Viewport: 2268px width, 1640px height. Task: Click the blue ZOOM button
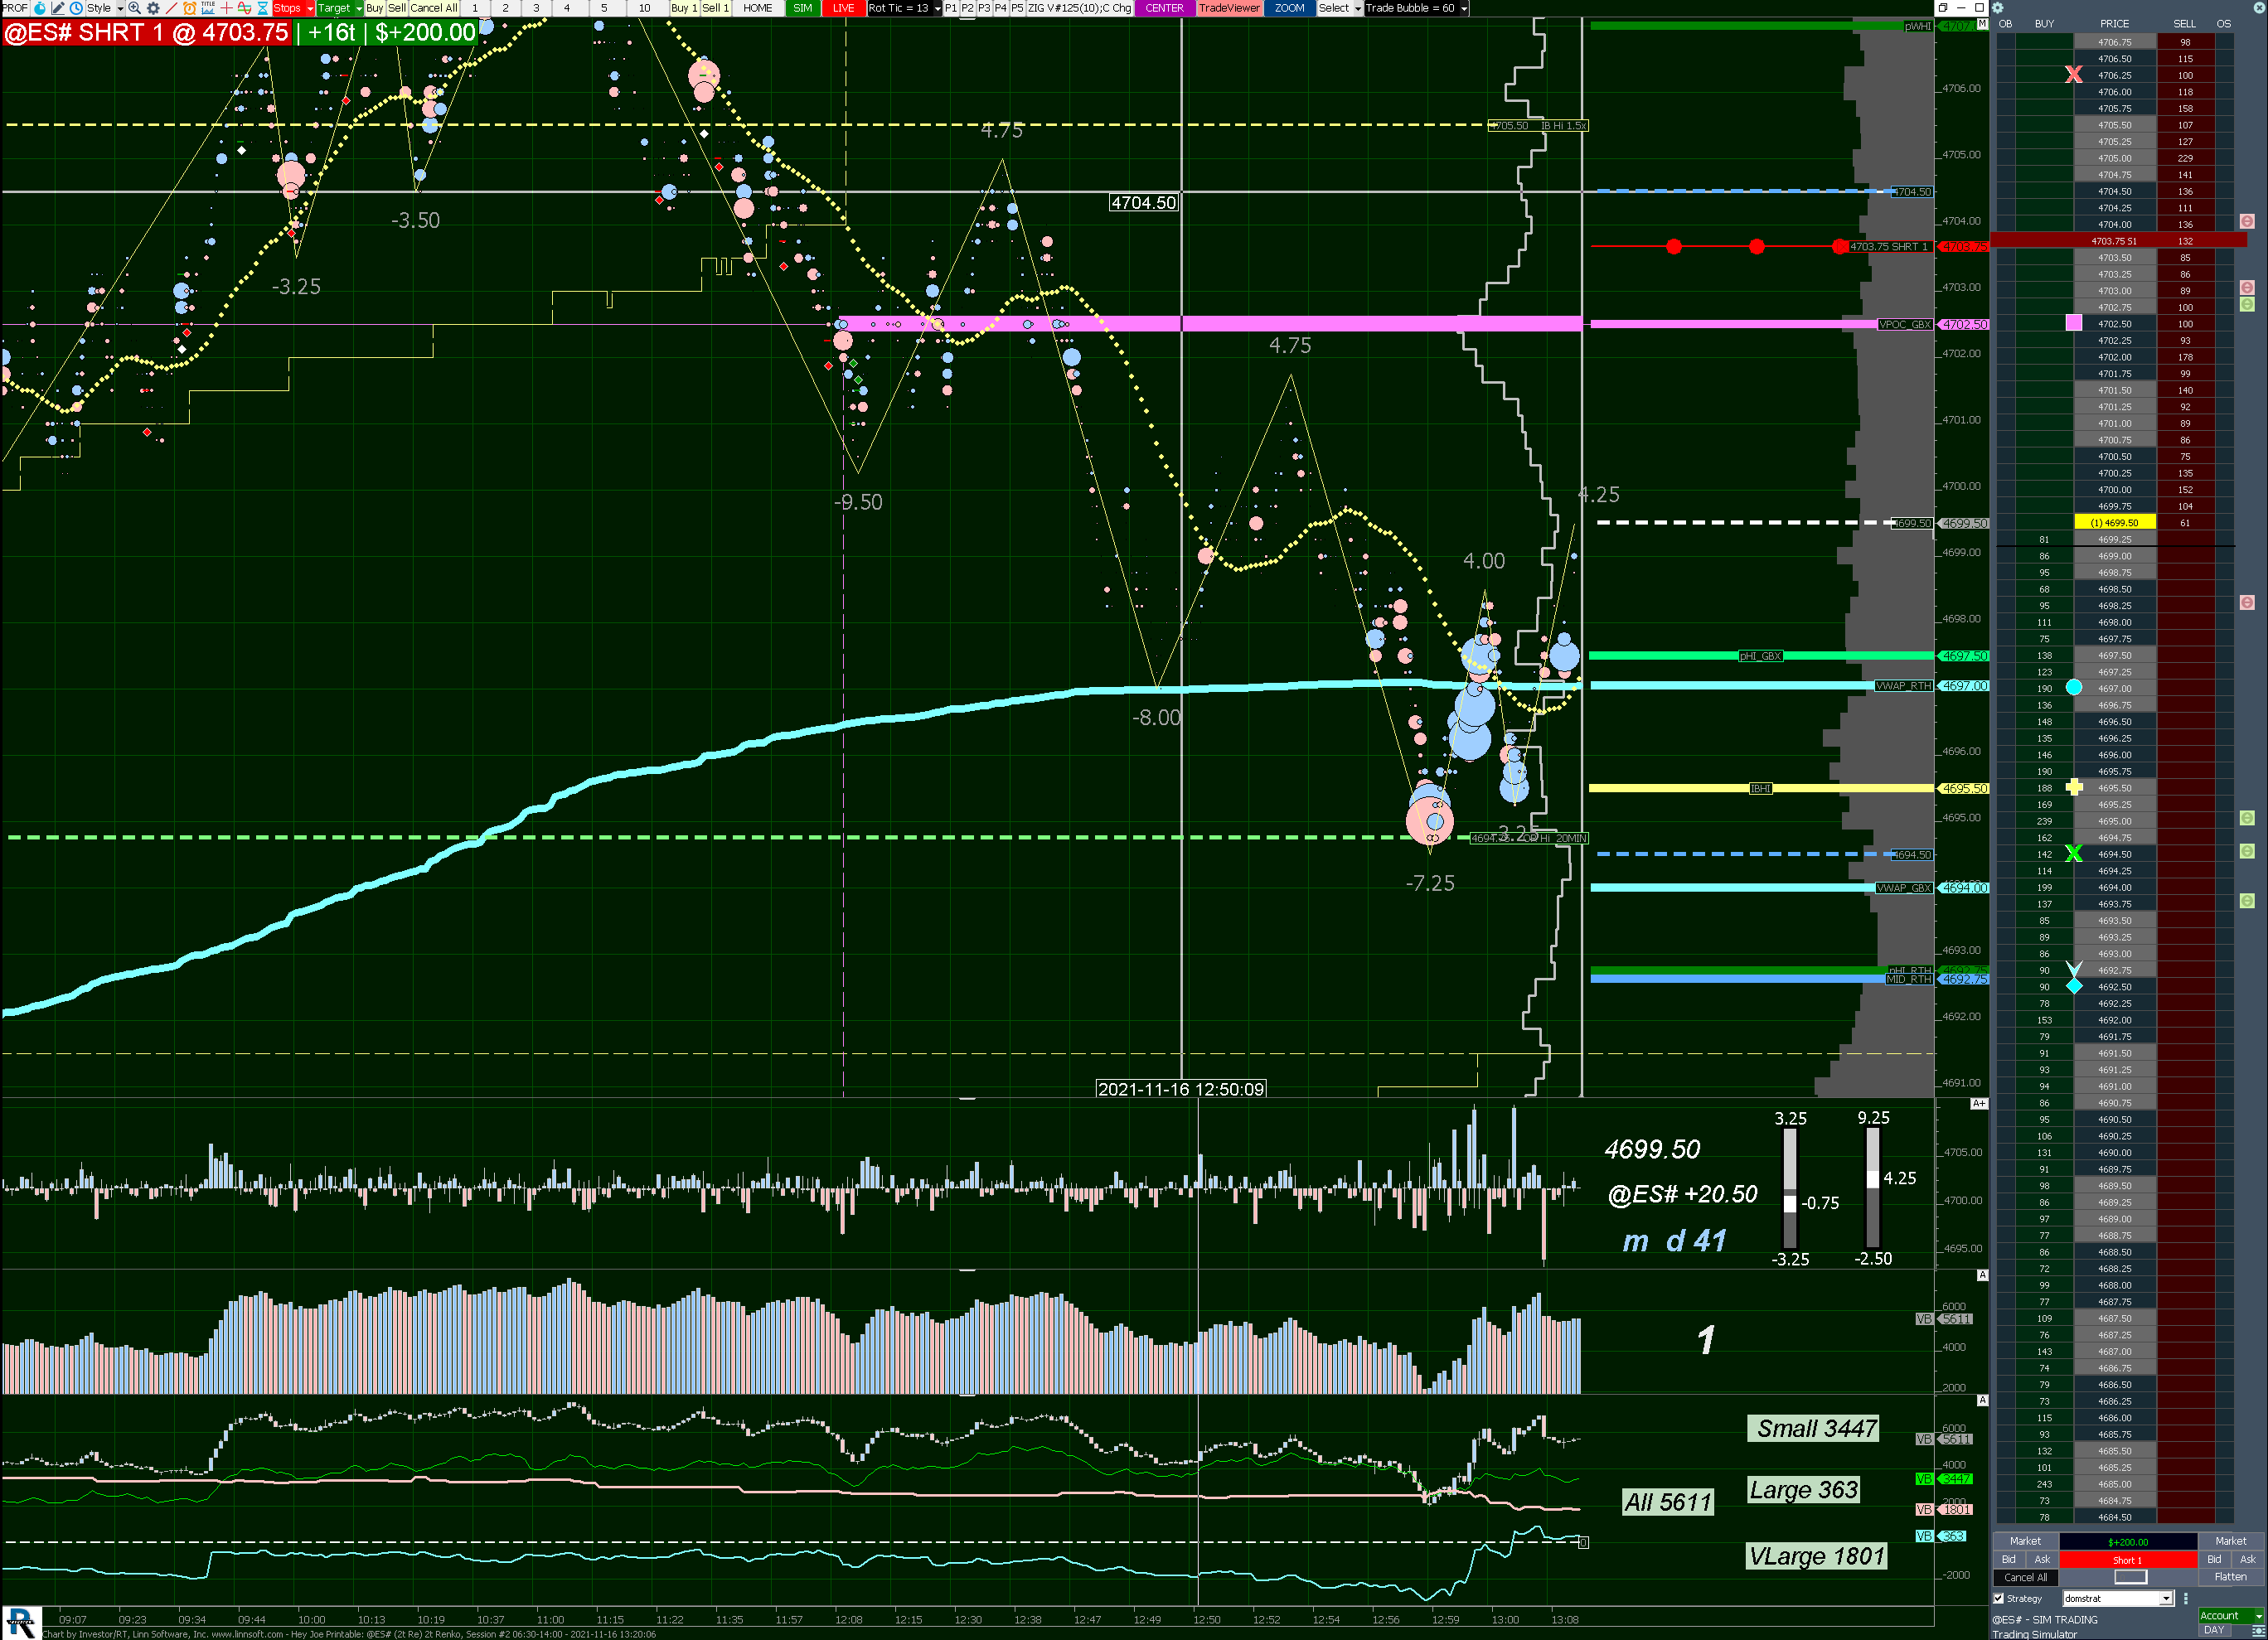[x=1289, y=8]
